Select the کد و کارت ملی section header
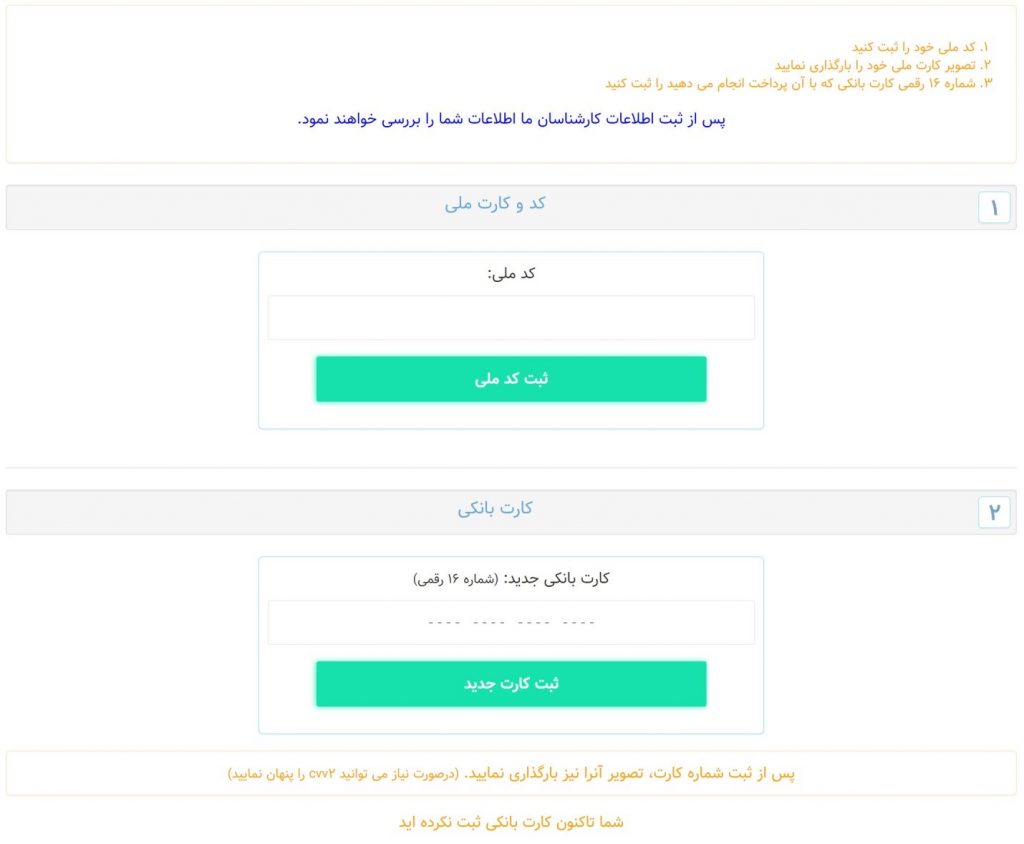 click(511, 207)
